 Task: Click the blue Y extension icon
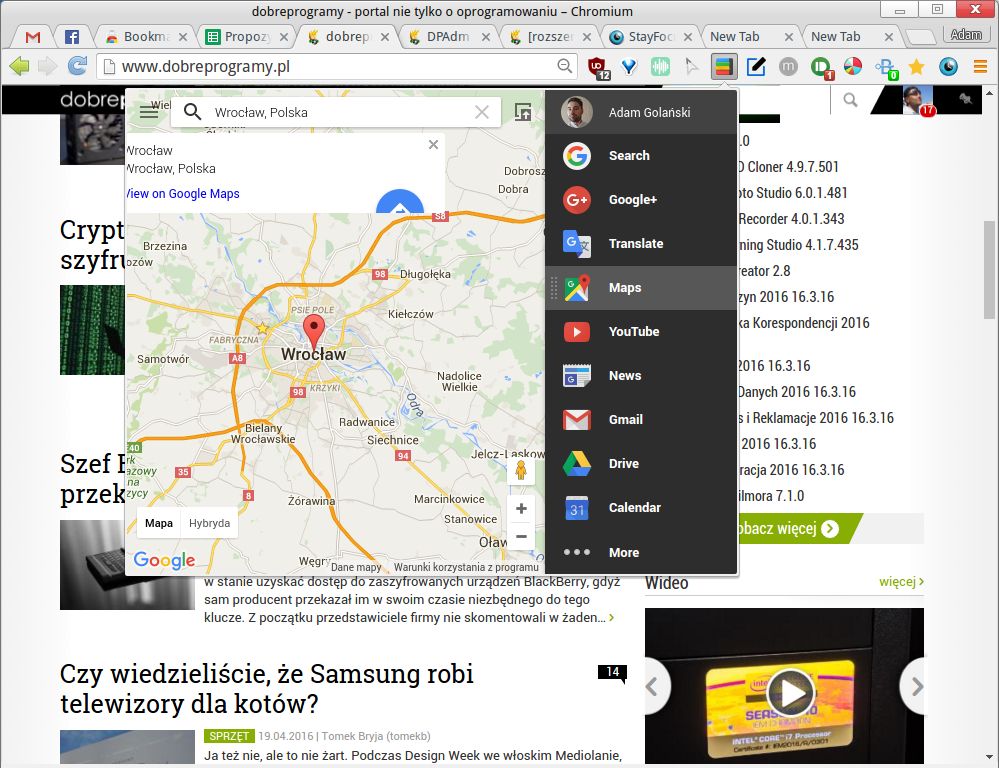point(629,66)
